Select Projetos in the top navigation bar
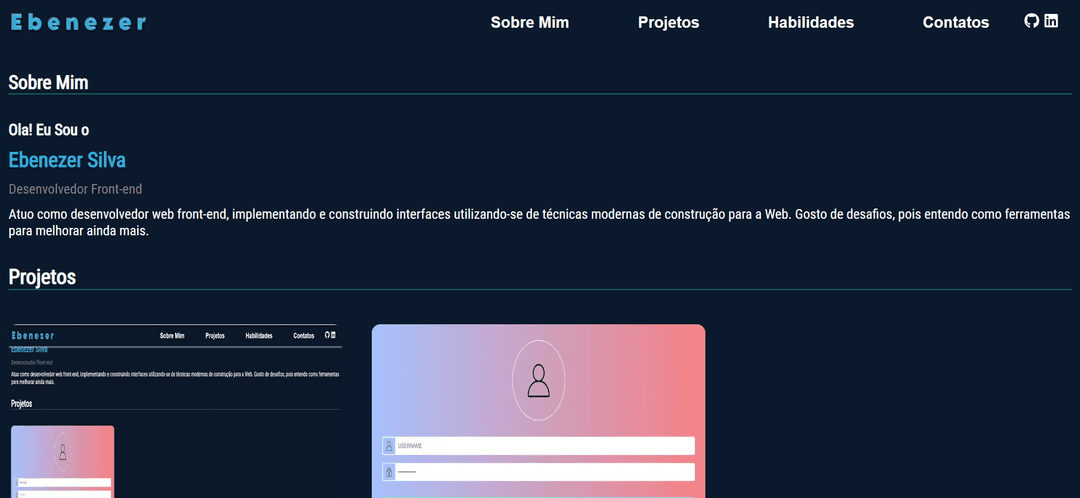Viewport: 1080px width, 498px height. click(668, 22)
